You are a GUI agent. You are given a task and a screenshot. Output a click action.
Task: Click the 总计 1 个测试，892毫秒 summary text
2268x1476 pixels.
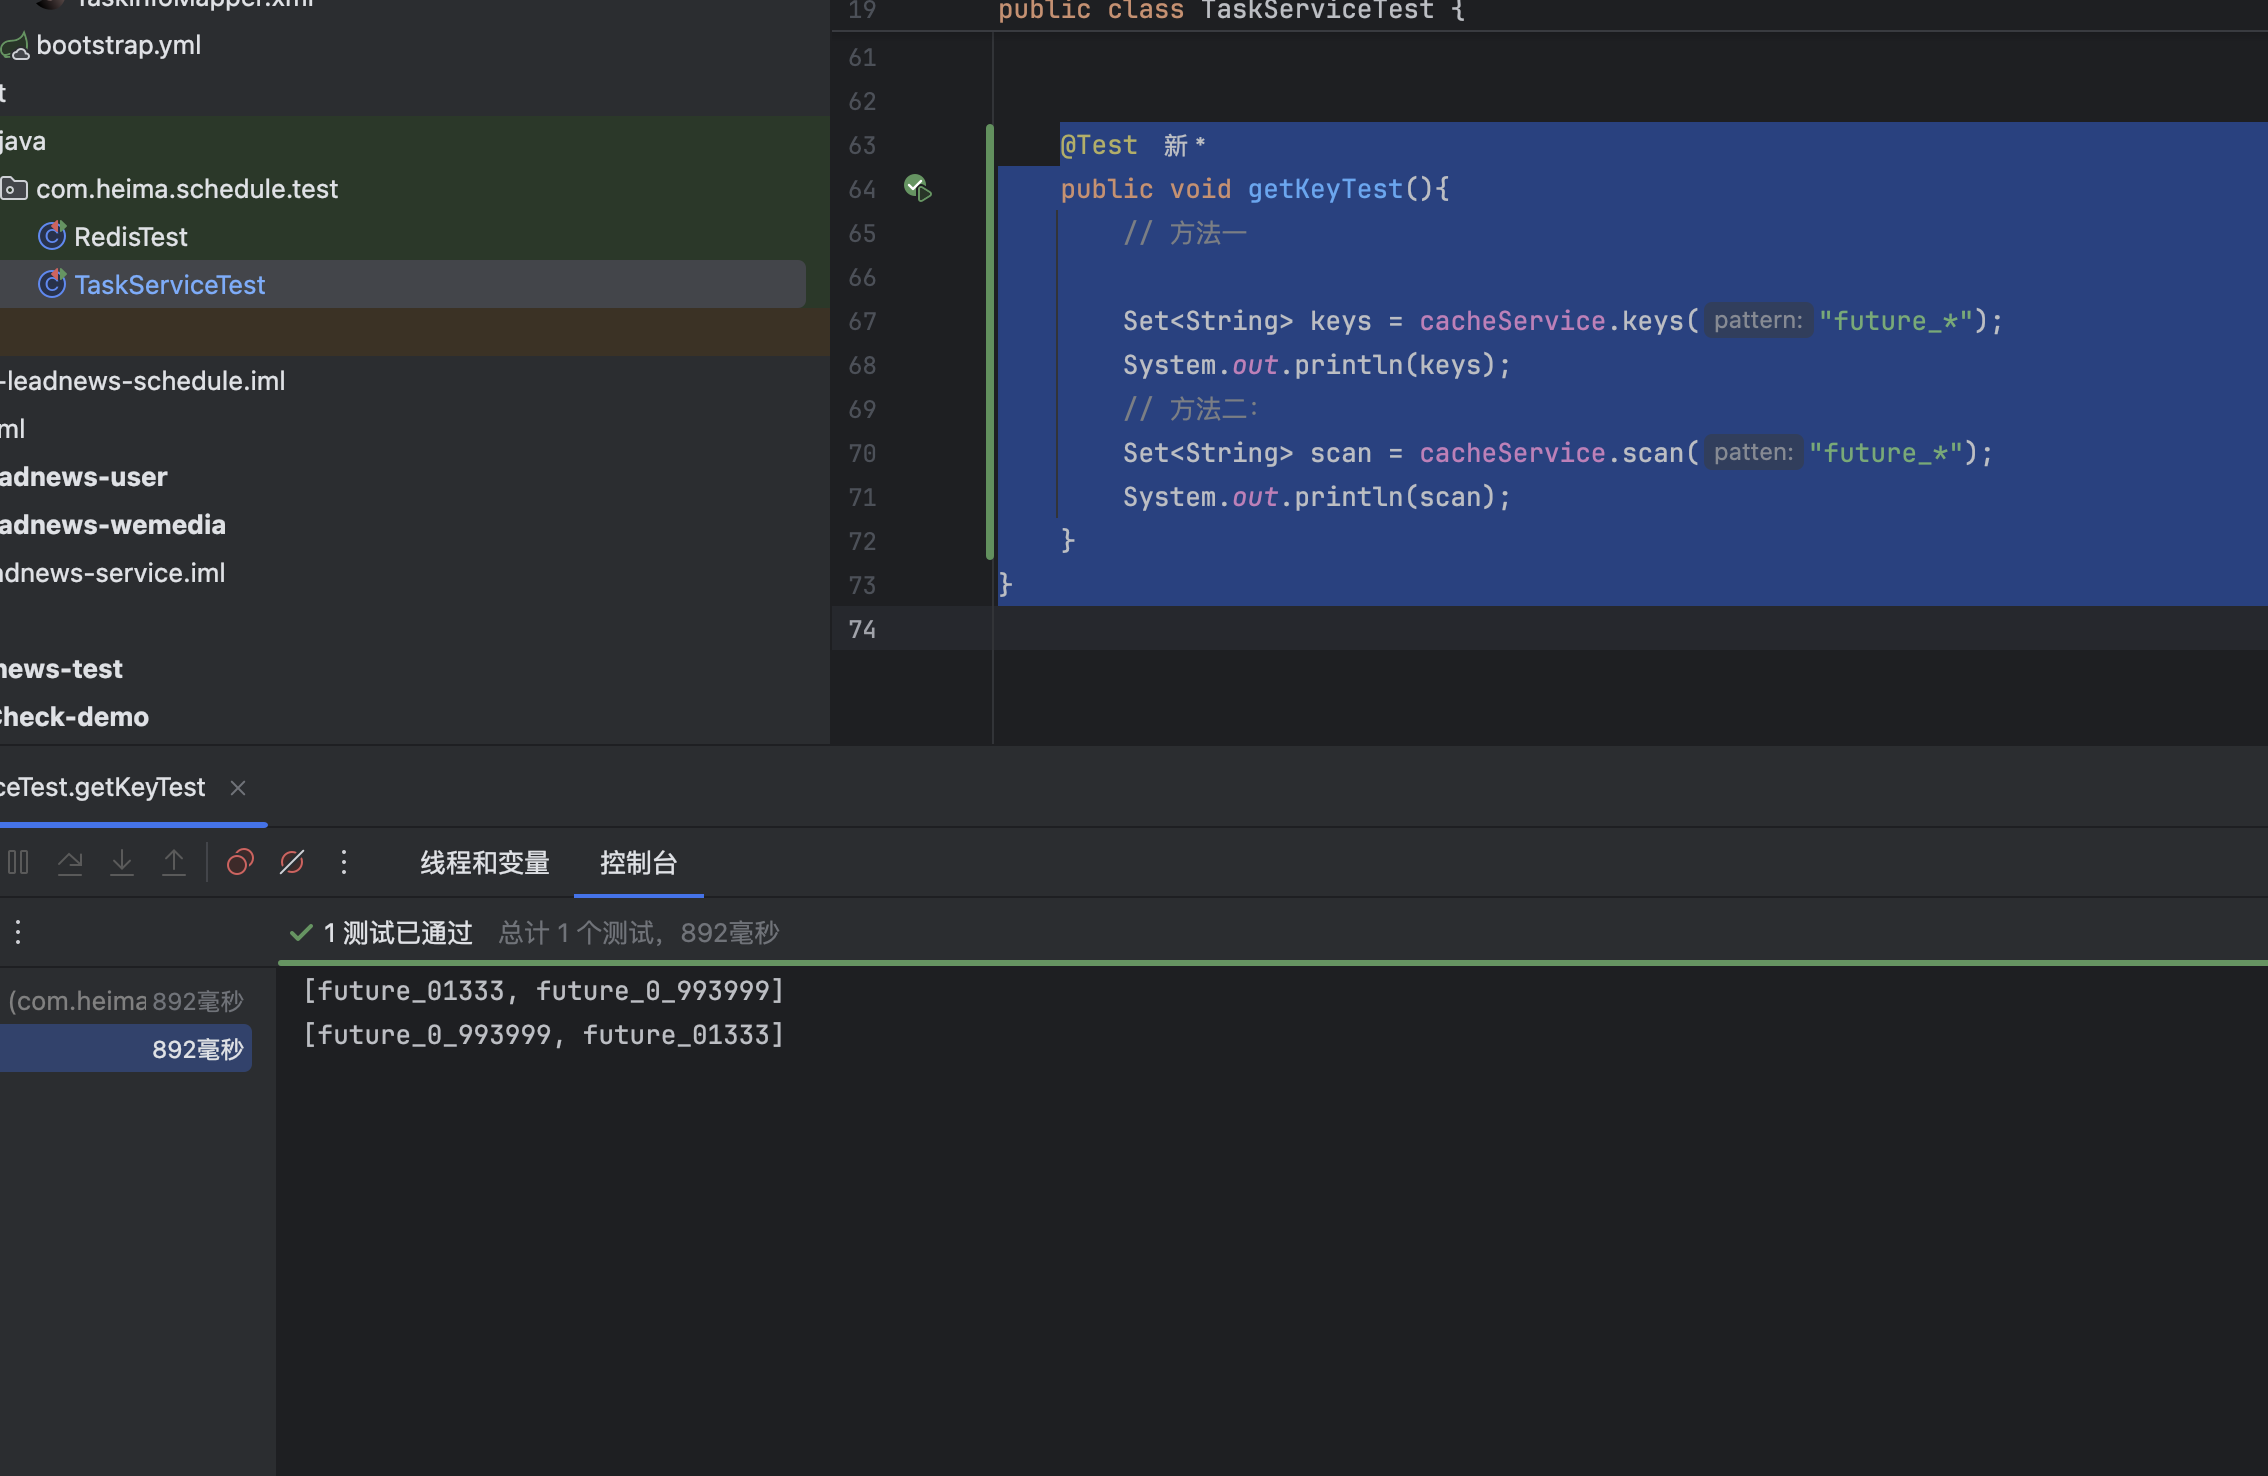pos(639,933)
